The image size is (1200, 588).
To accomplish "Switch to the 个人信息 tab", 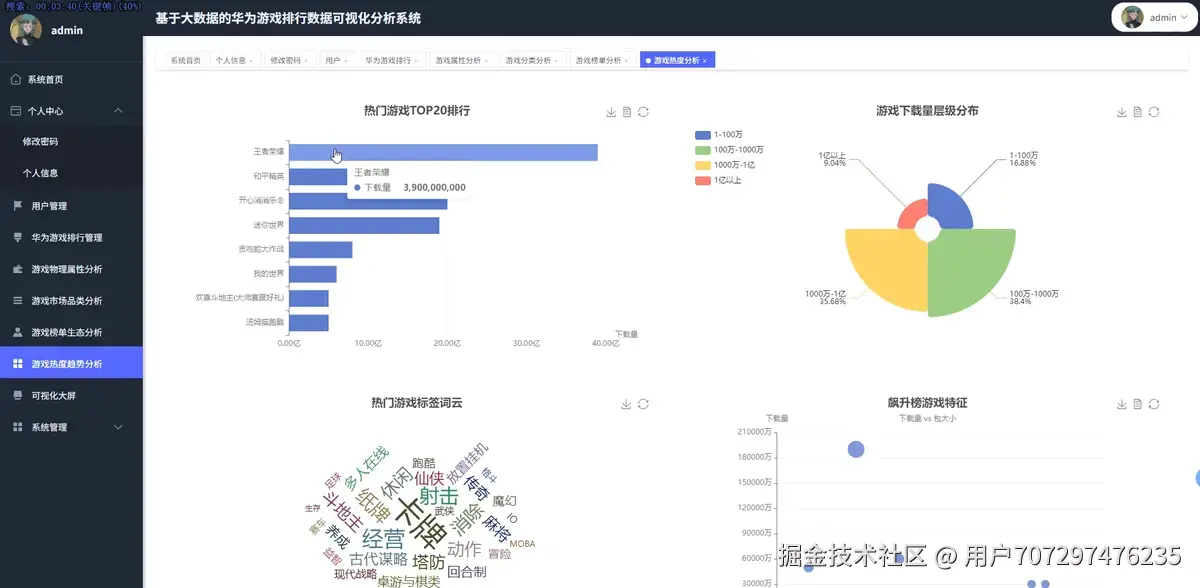I will (234, 60).
